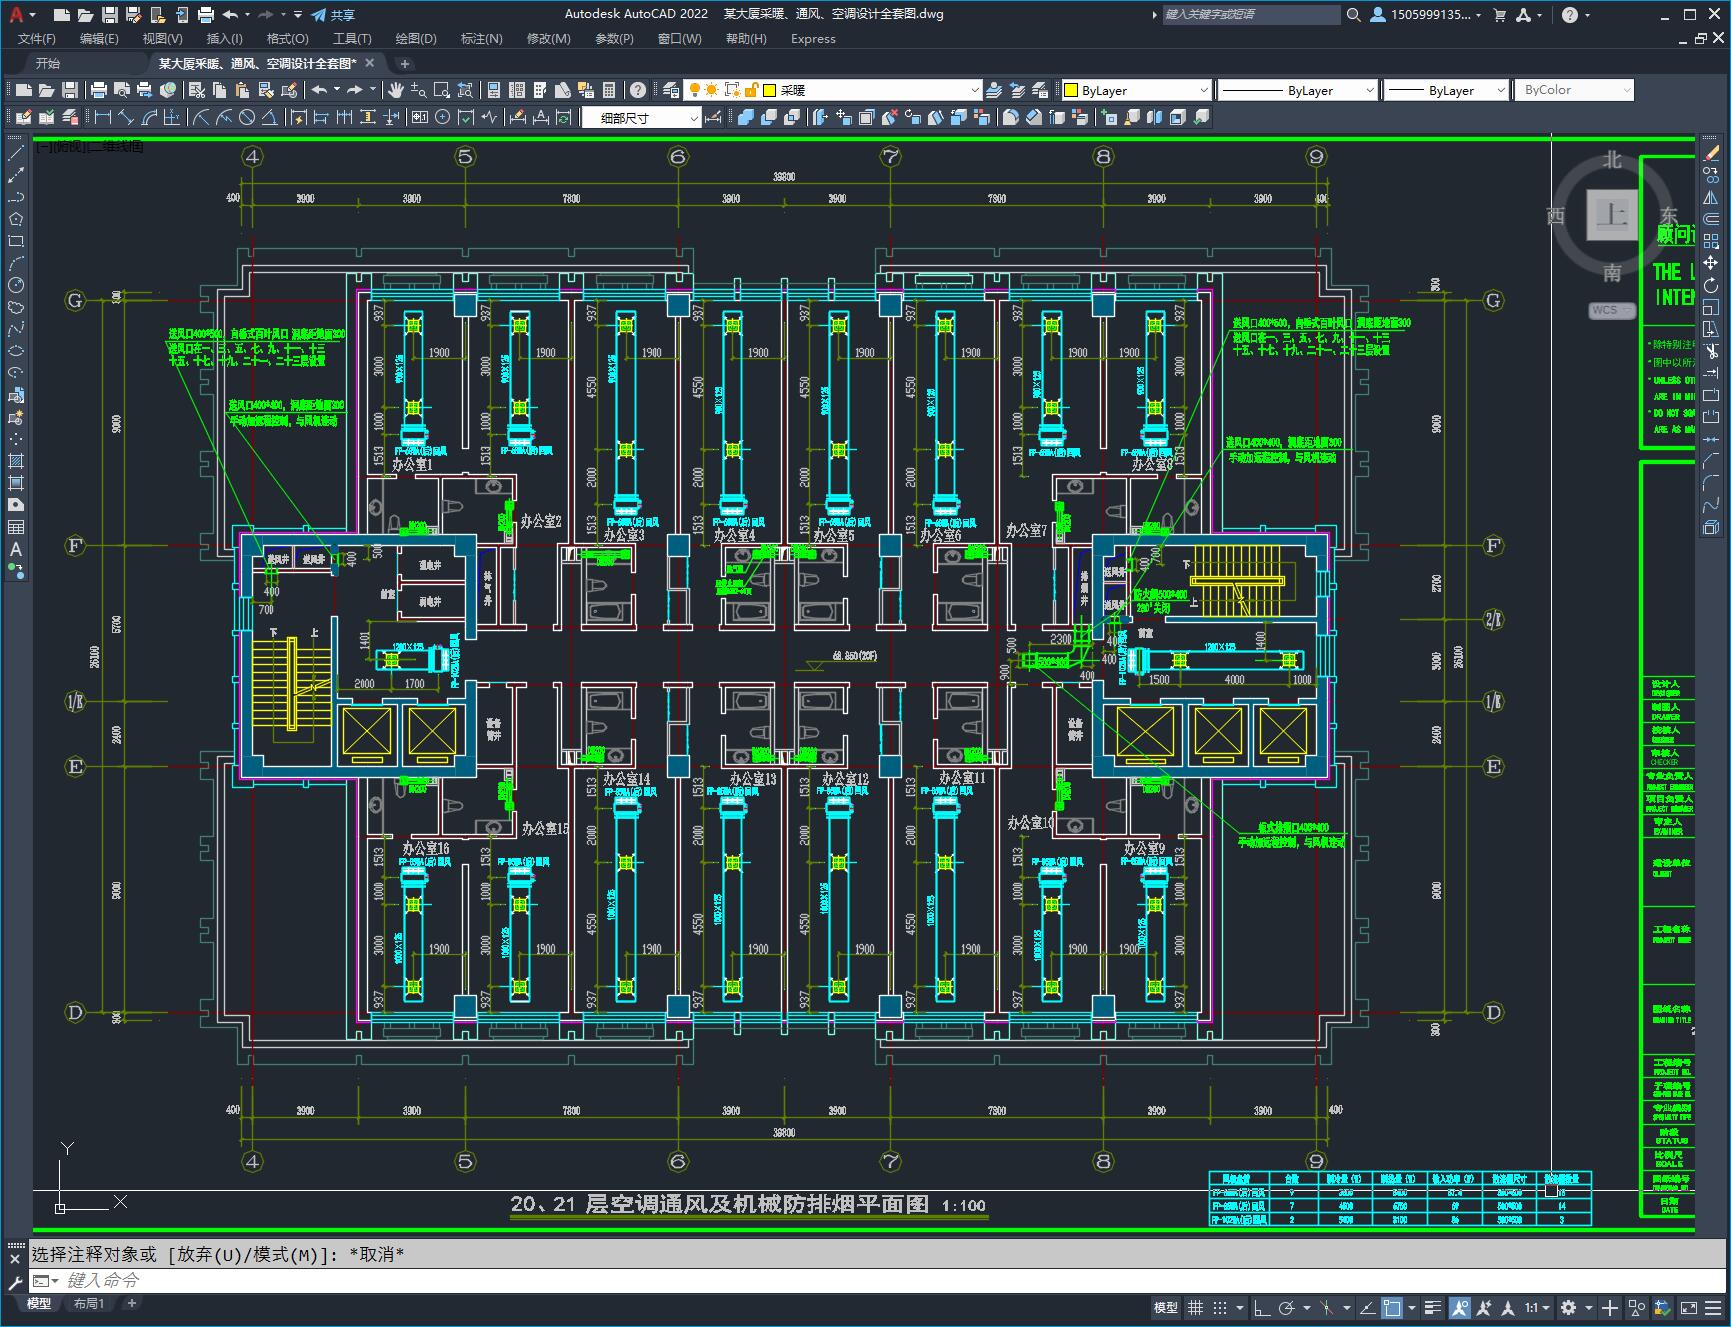
Task: Select the Circle draw tool
Action: click(x=16, y=285)
